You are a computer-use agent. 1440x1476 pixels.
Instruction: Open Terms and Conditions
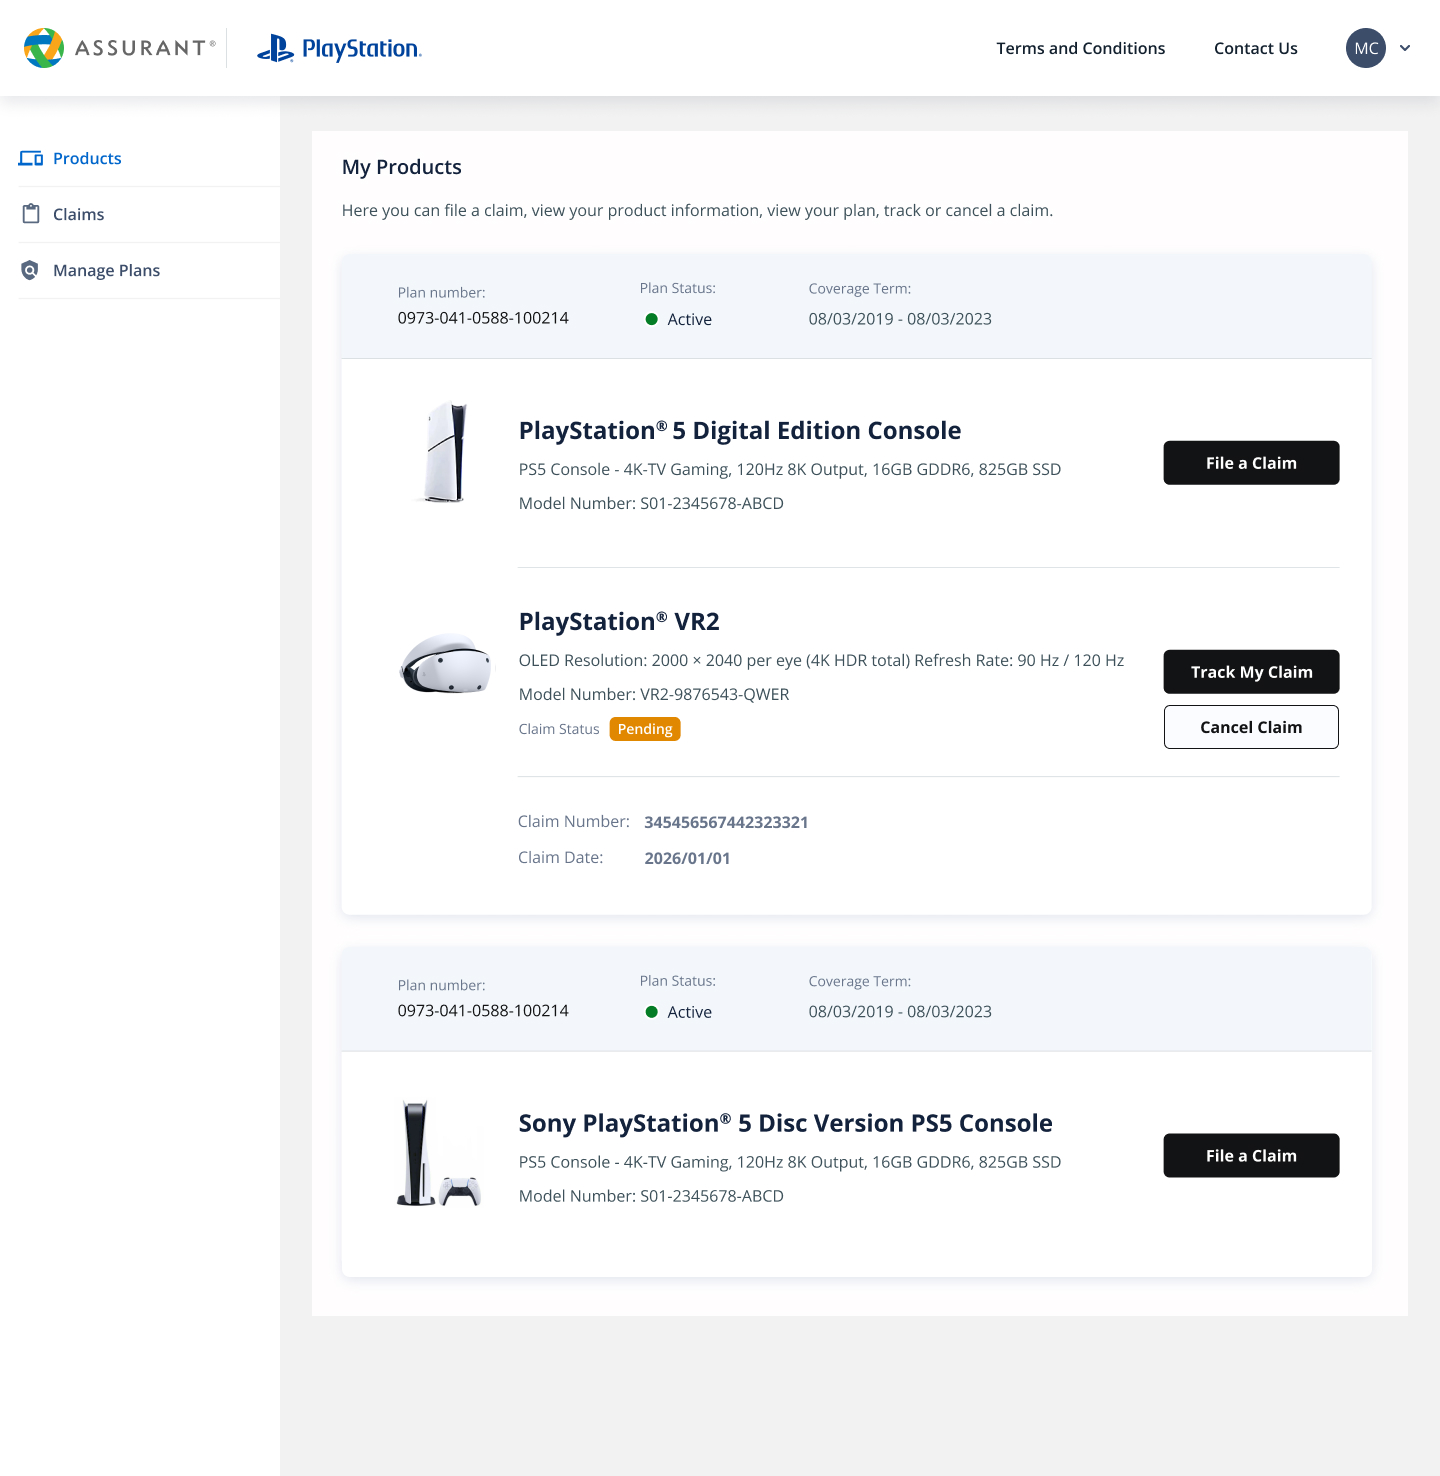[1080, 48]
